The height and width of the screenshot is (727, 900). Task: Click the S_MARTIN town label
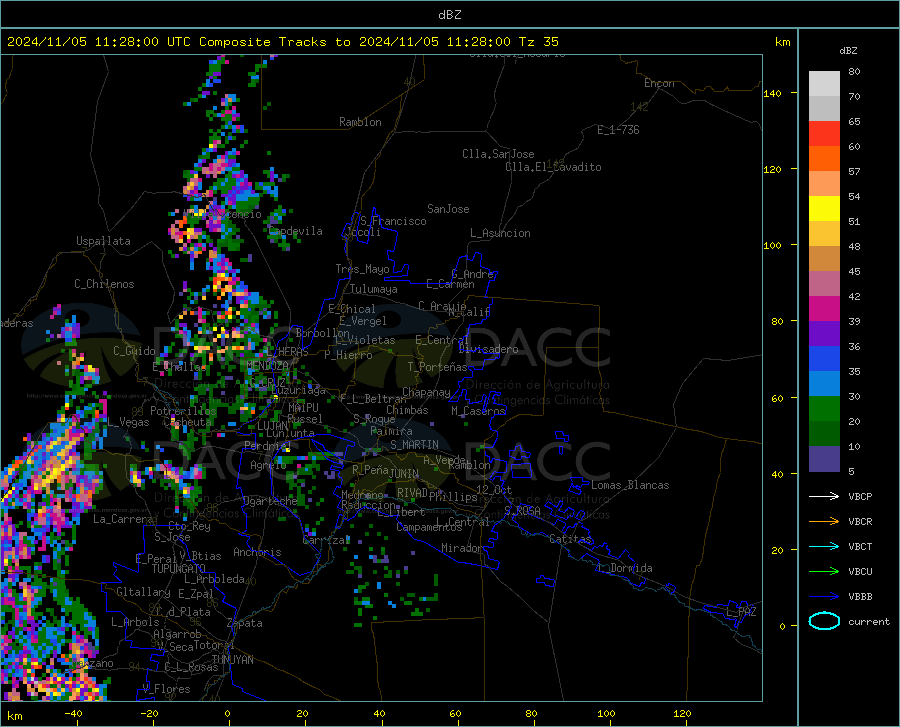coord(414,445)
